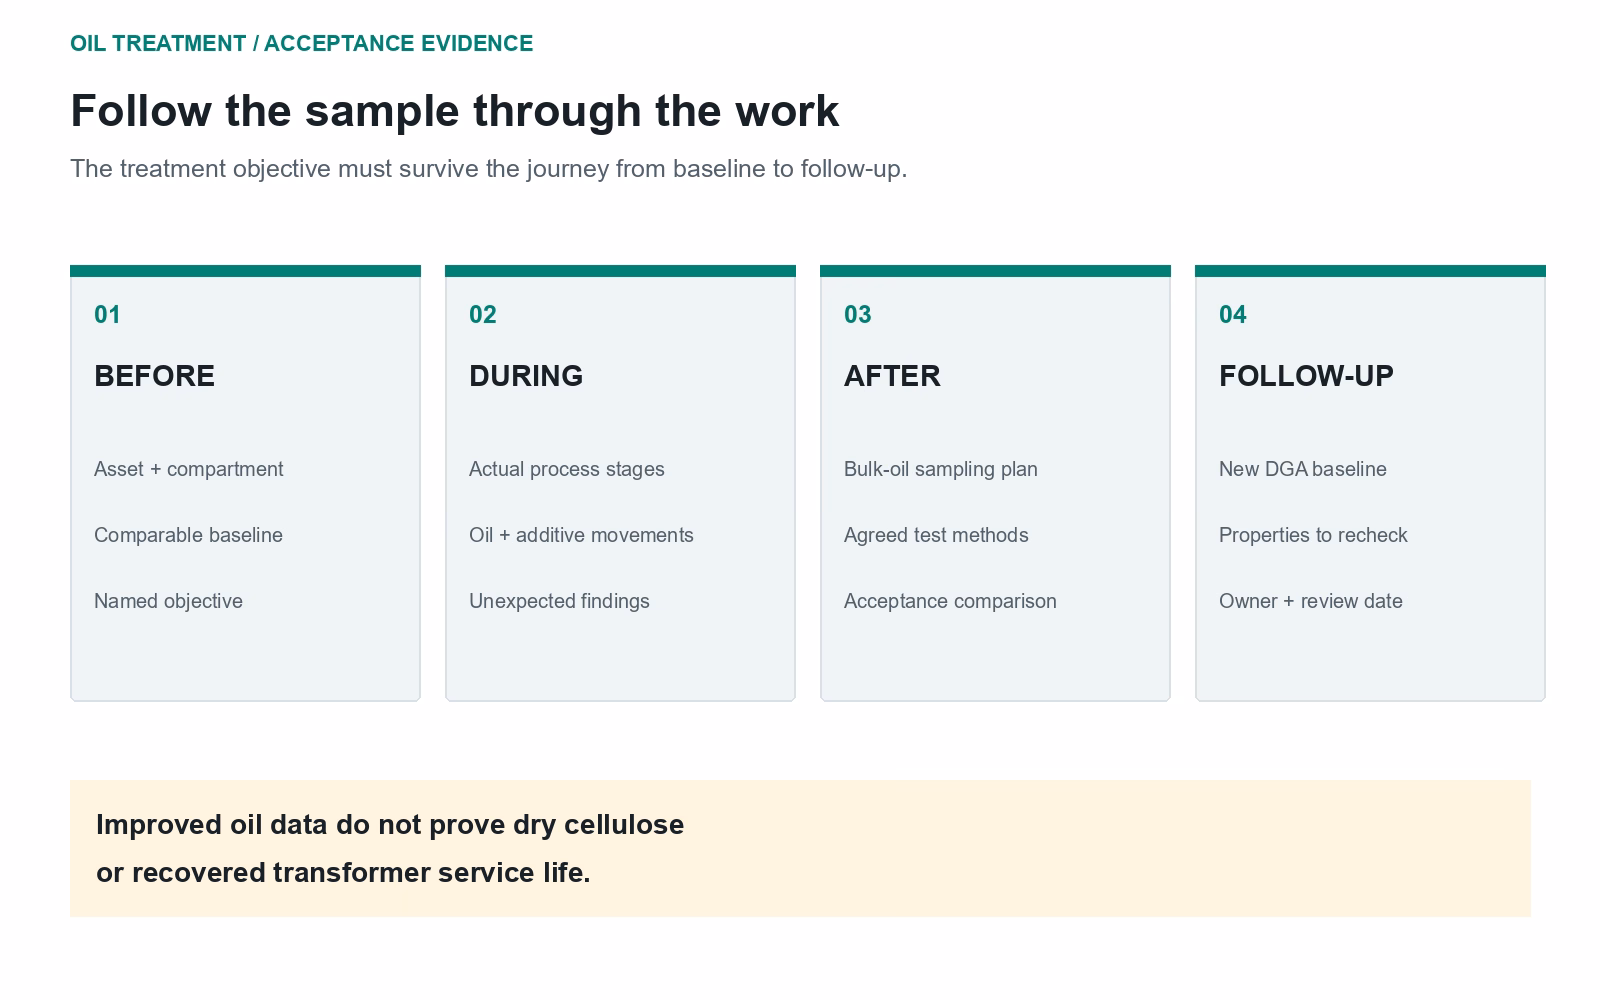Select 'Owner + review date' text
This screenshot has height=1000, width=1600.
[x=1310, y=601]
